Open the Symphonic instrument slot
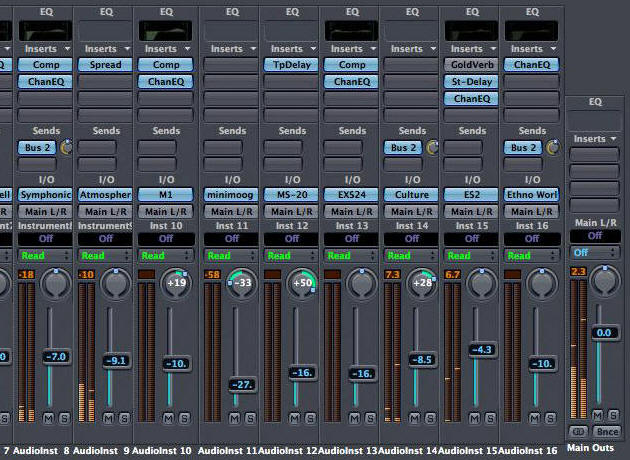 click(45, 195)
